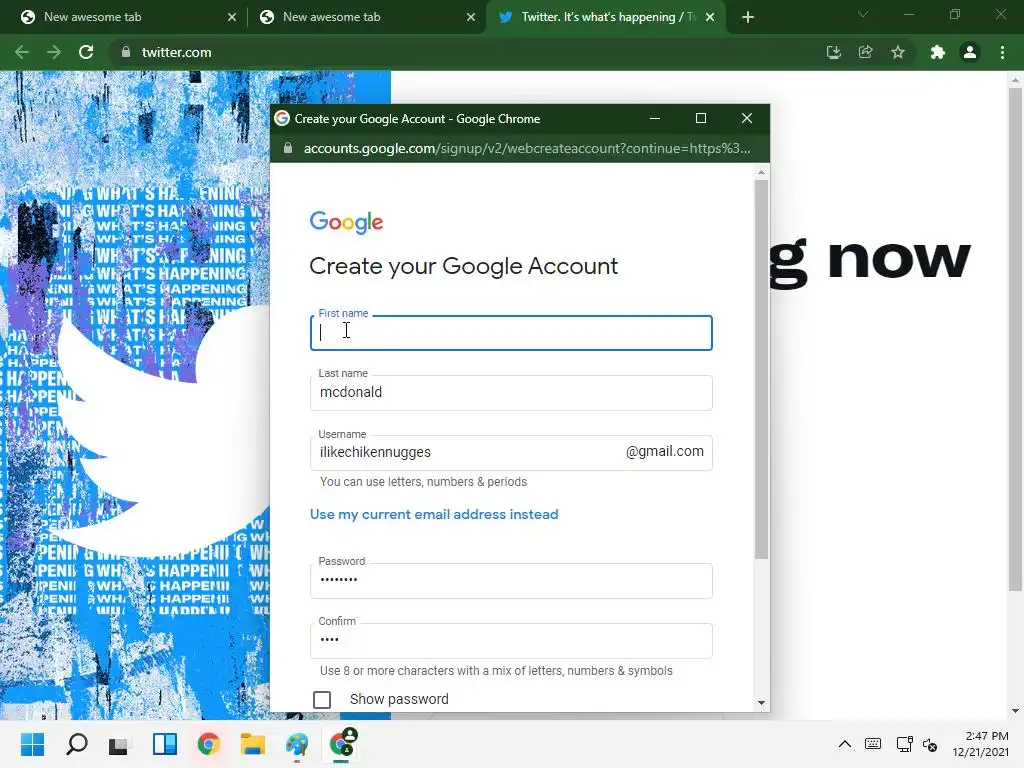Close the Create your Google Account popup

pos(747,118)
